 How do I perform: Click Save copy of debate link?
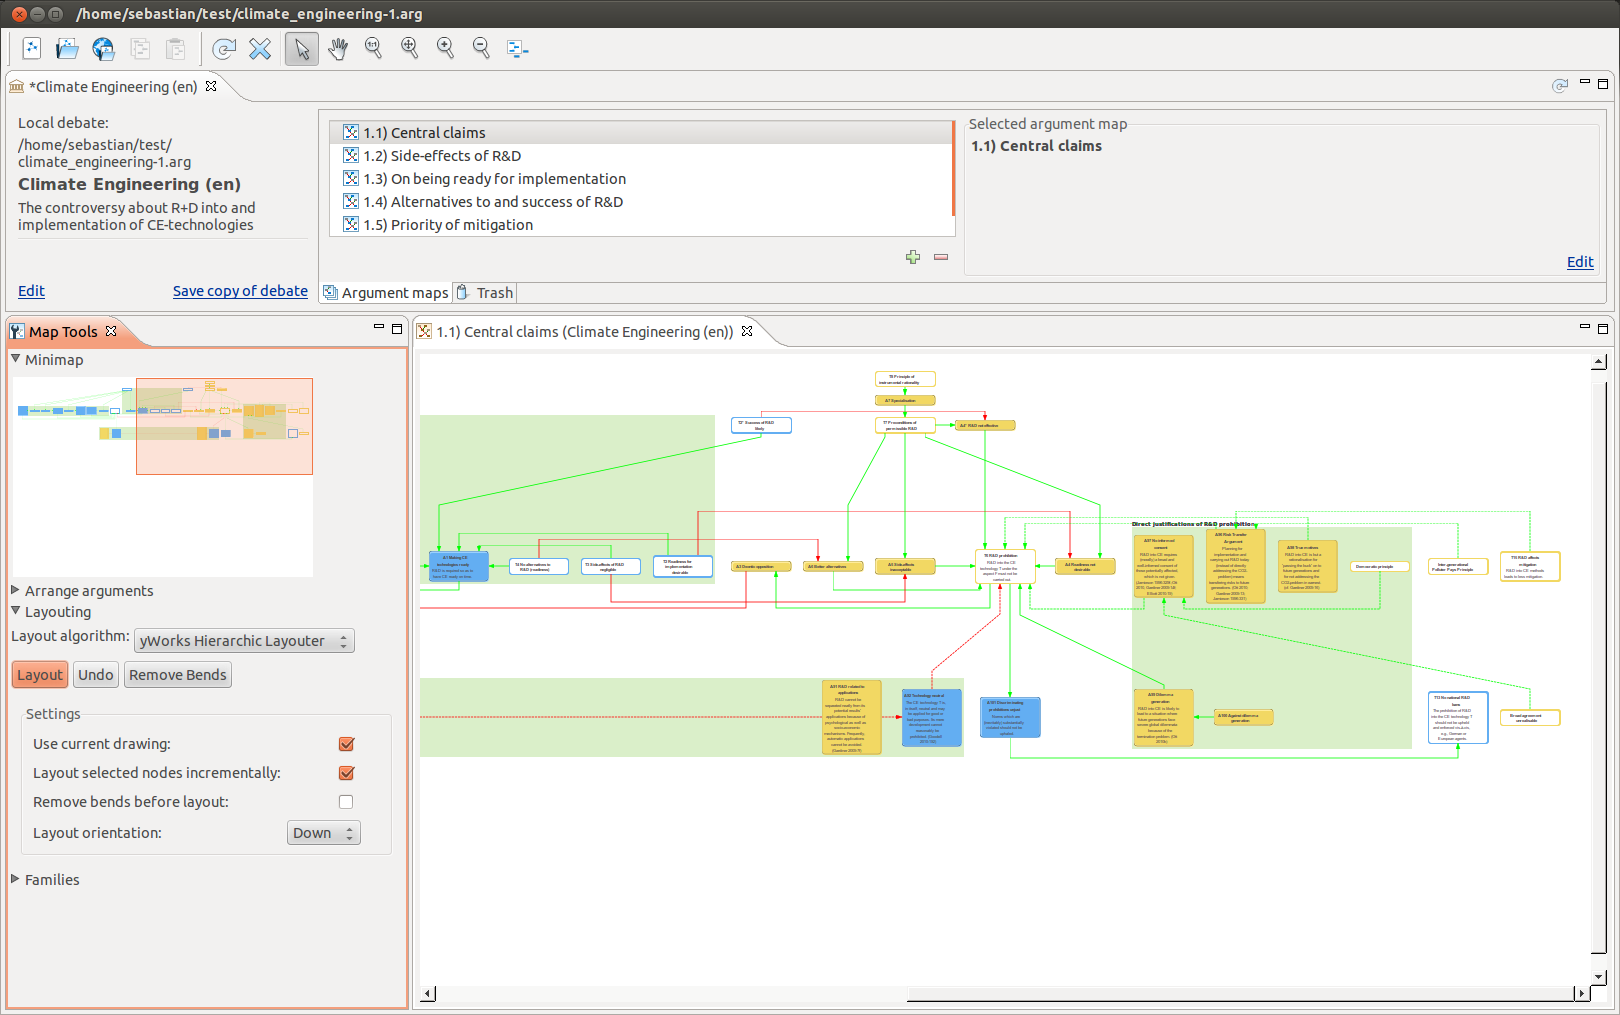pyautogui.click(x=240, y=291)
